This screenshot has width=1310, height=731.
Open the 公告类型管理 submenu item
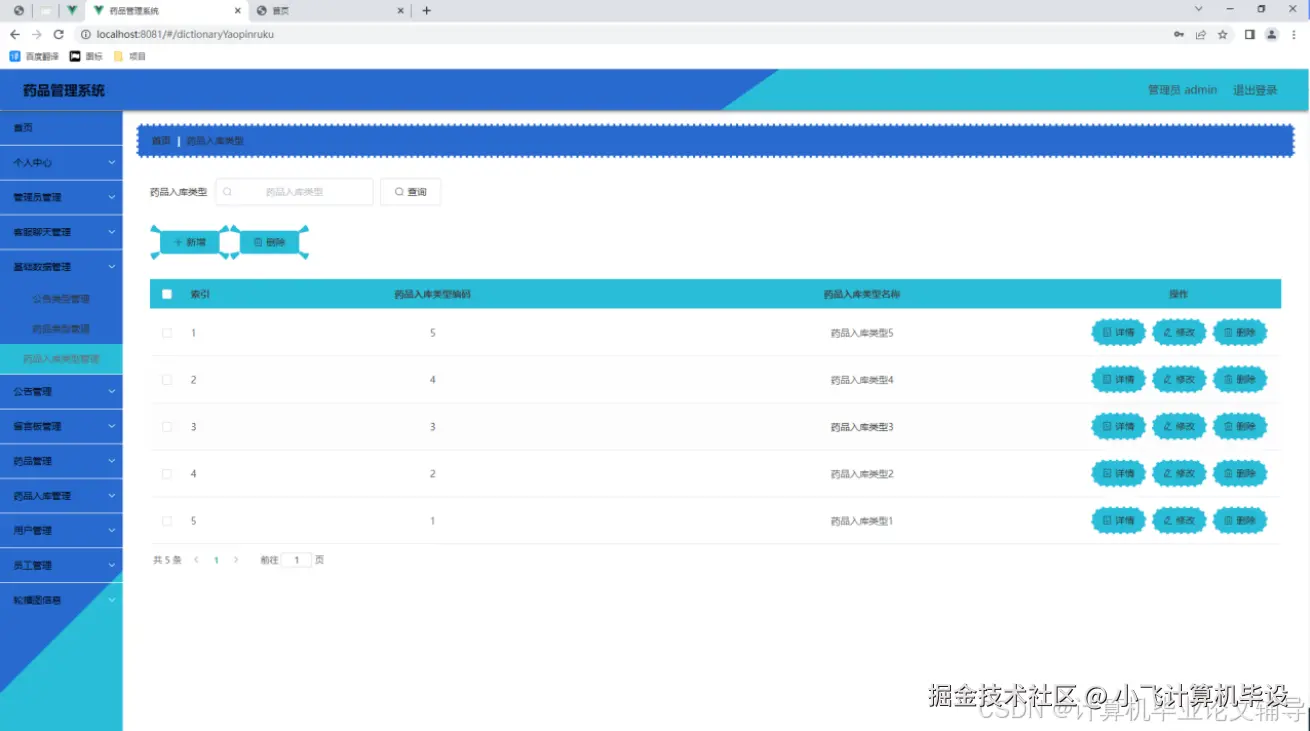[x=61, y=299]
